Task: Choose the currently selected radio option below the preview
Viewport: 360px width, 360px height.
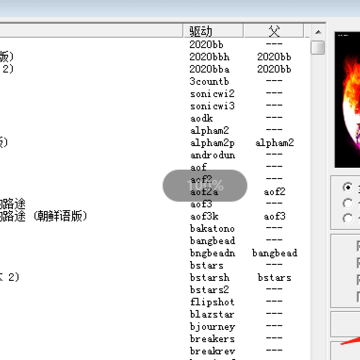Action: (x=347, y=188)
